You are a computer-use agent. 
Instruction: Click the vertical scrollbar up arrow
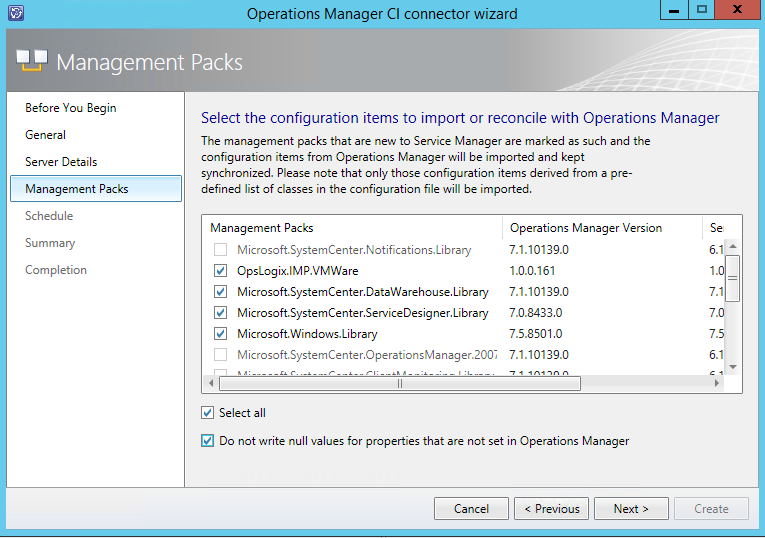point(732,247)
